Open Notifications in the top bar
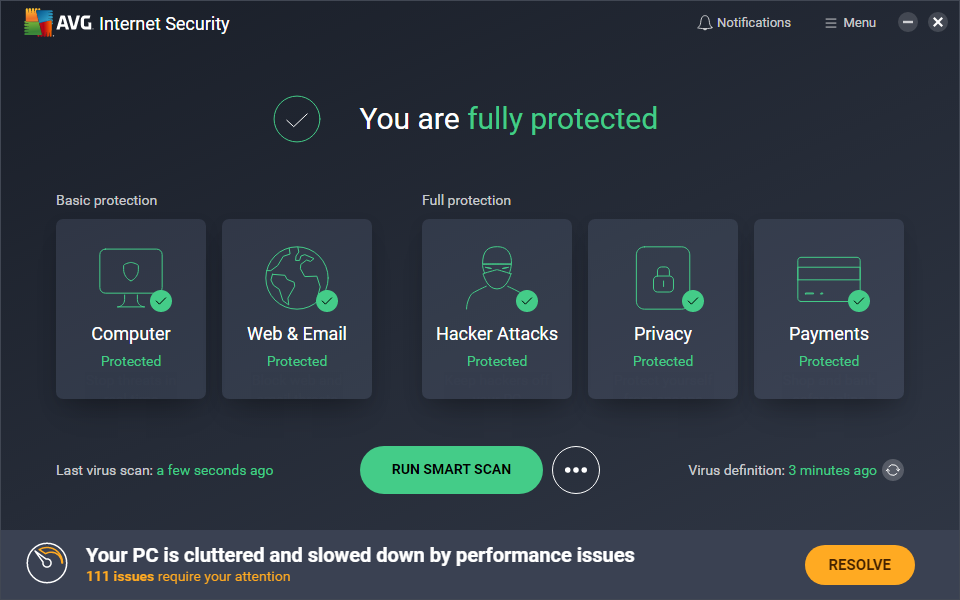The width and height of the screenshot is (960, 600). click(x=753, y=23)
